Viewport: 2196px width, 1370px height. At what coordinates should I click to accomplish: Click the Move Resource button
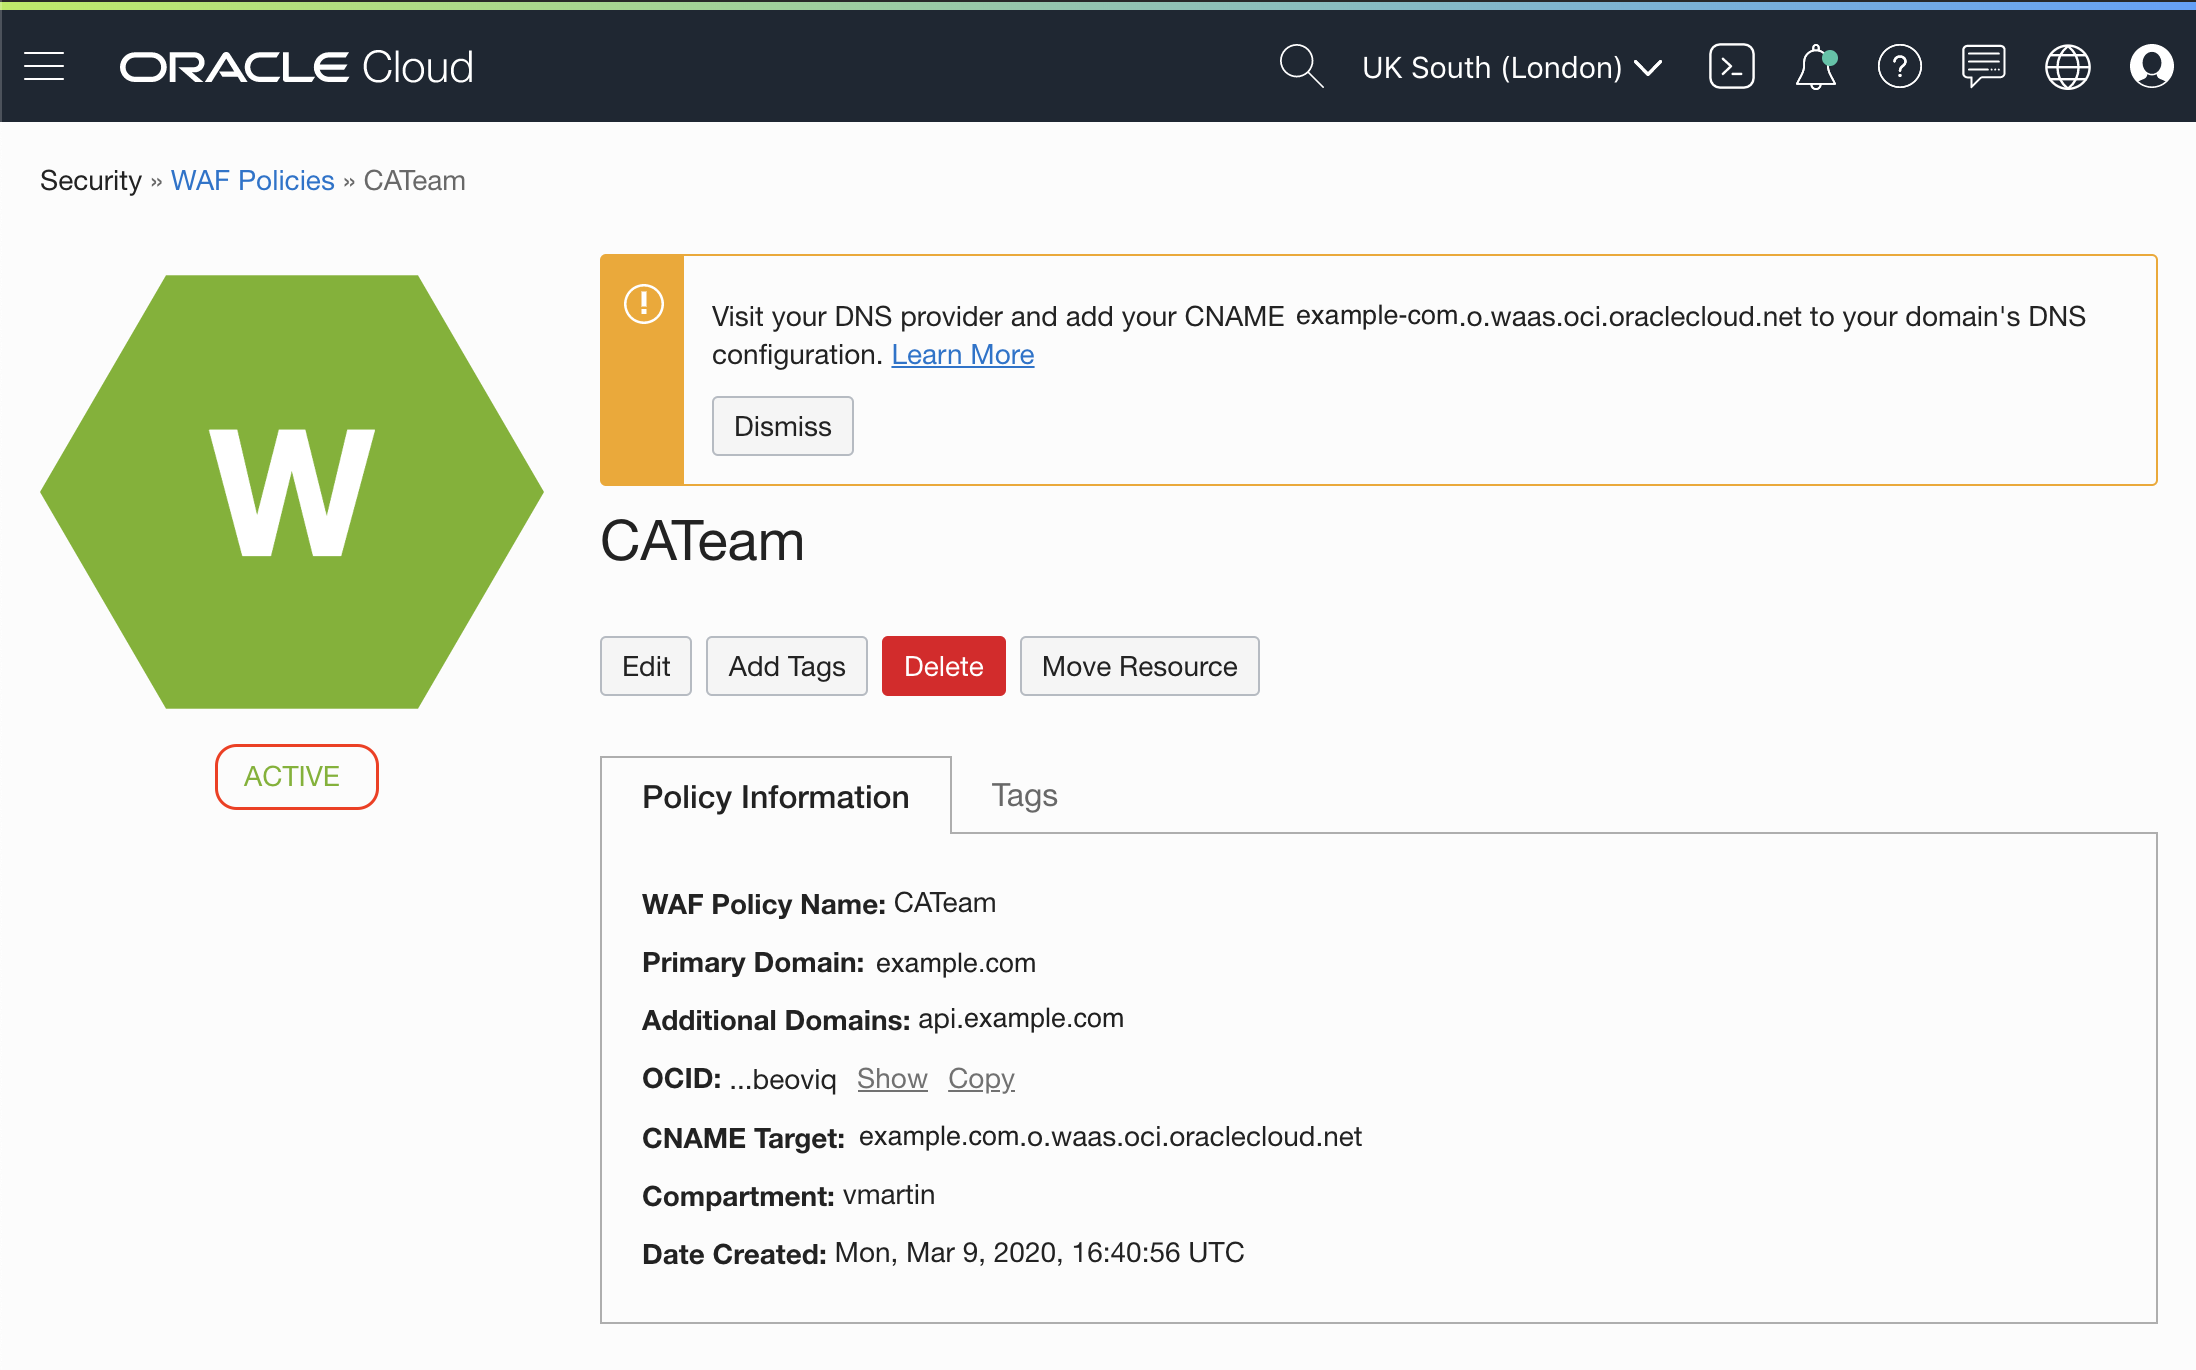point(1139,666)
